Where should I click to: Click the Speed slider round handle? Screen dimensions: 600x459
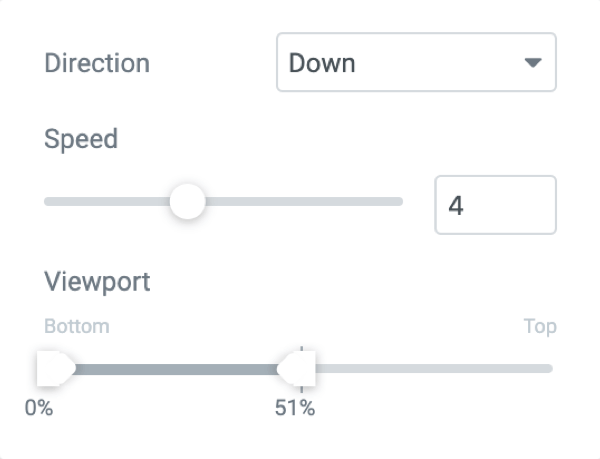pos(187,202)
